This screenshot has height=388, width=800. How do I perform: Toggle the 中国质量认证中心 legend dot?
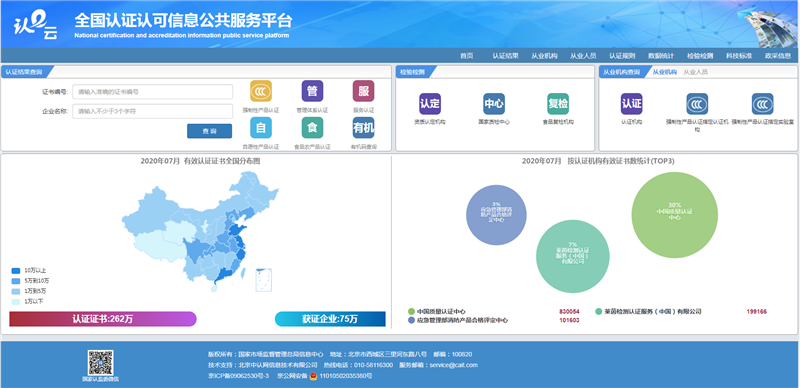pyautogui.click(x=411, y=311)
